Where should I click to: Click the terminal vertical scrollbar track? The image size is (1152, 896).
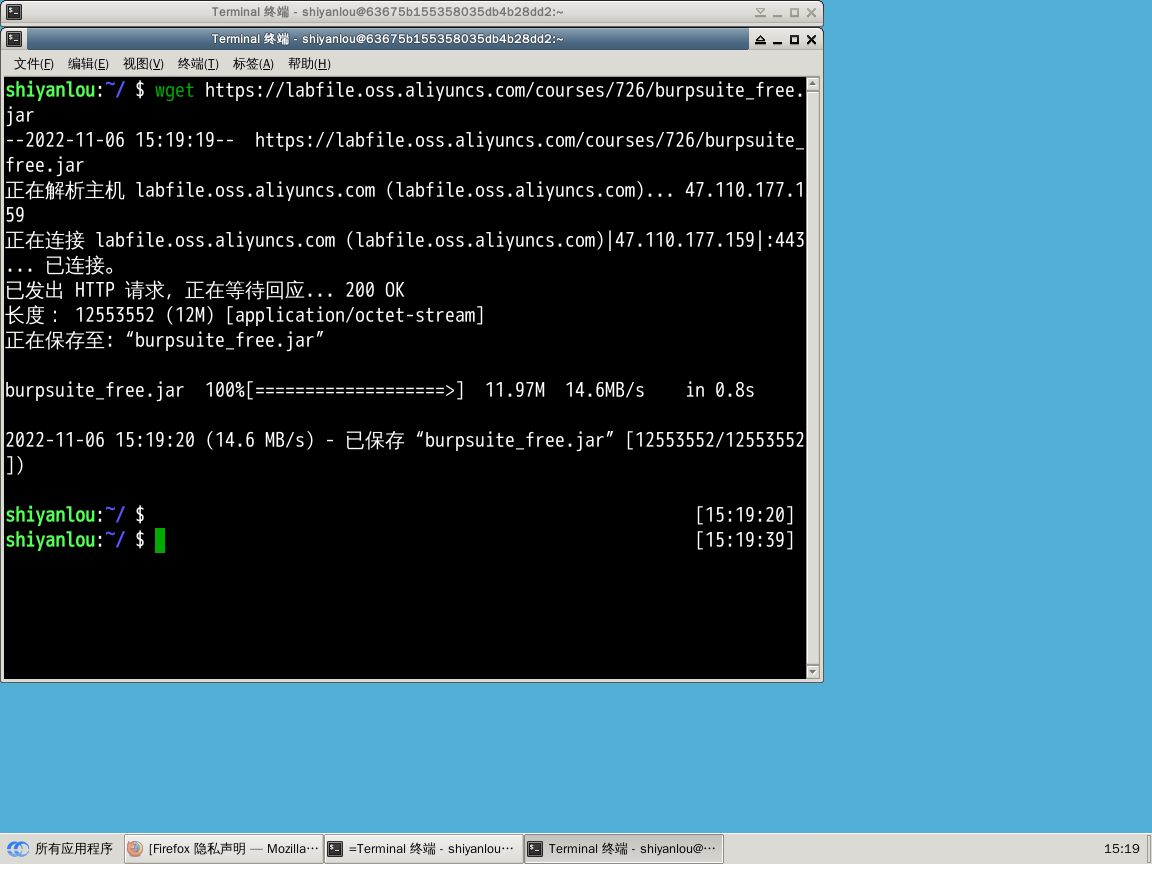click(x=813, y=377)
